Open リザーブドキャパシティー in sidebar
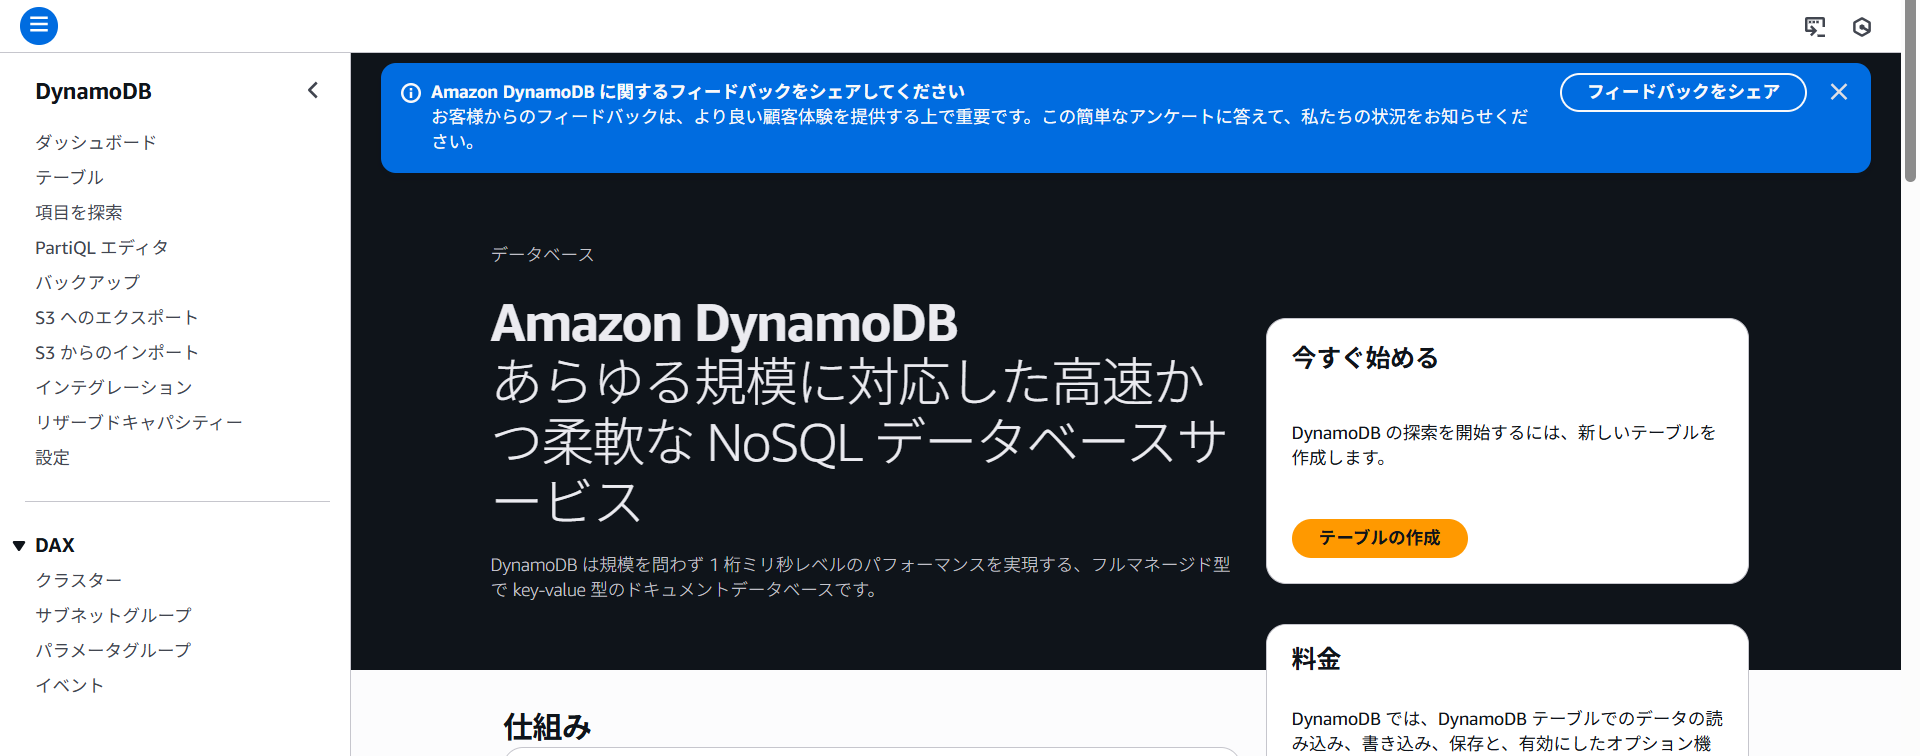This screenshot has width=1920, height=756. pos(139,423)
